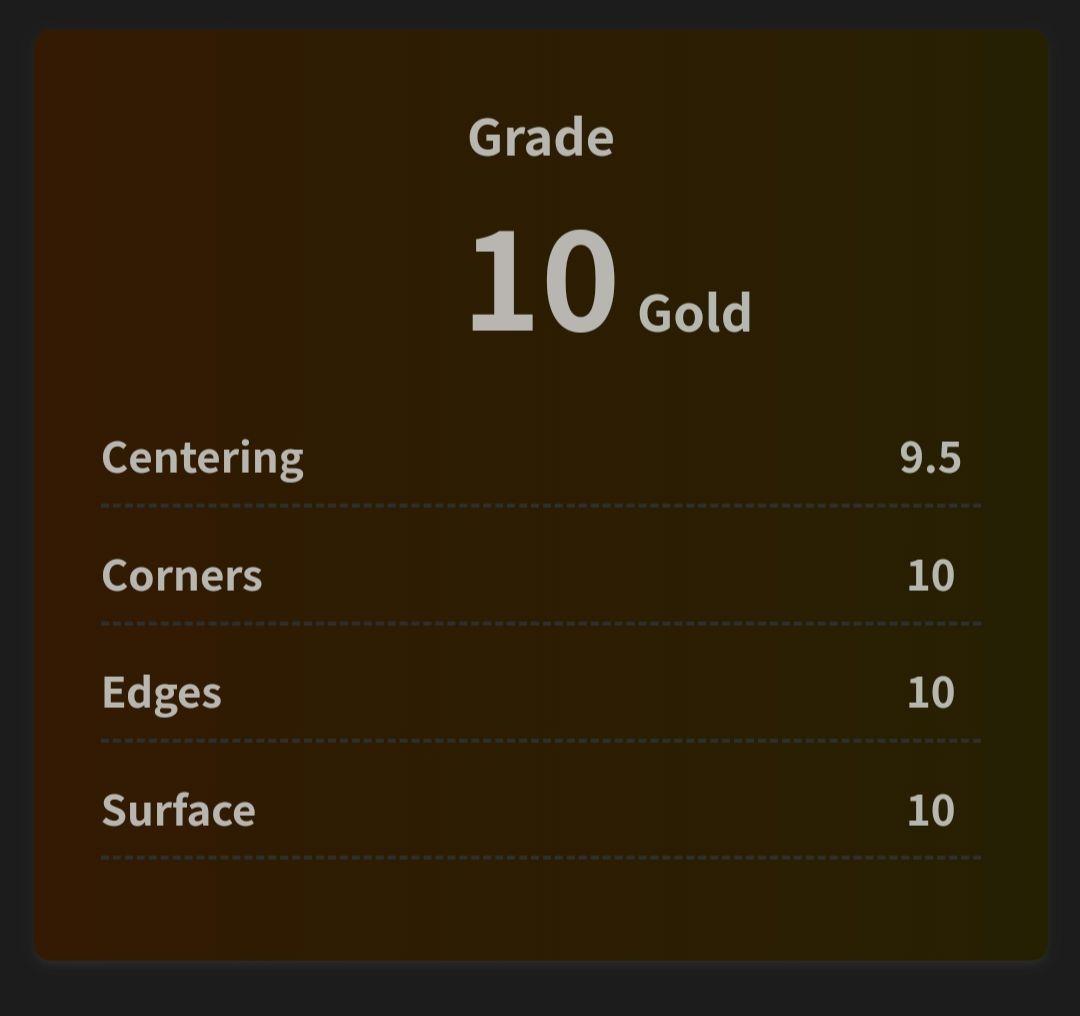Click the Centering score value 9.5
Viewport: 1080px width, 1016px height.
tap(930, 458)
